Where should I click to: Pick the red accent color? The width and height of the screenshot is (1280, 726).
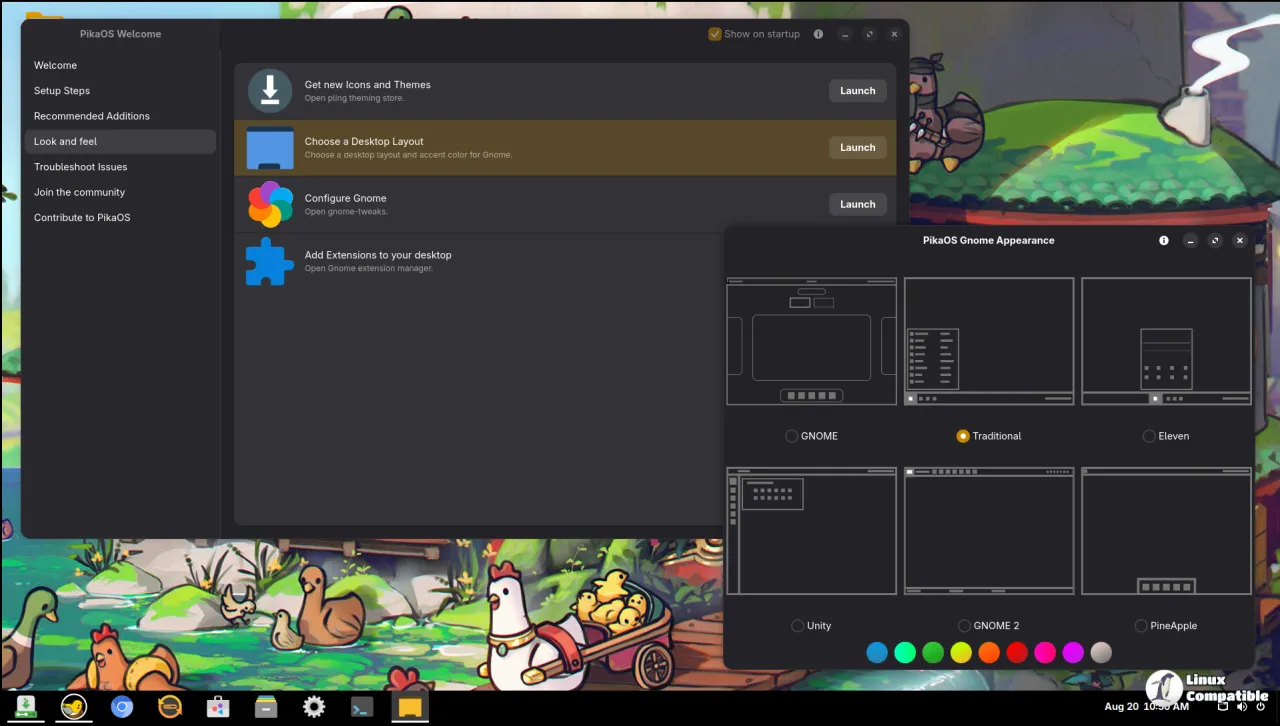tap(1017, 653)
